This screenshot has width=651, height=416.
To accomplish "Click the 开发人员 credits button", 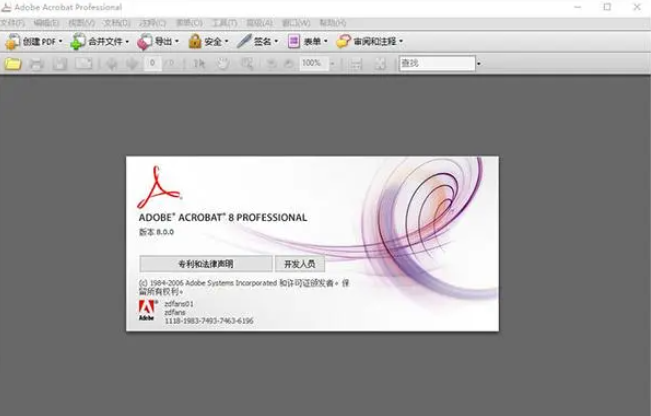I will click(300, 264).
